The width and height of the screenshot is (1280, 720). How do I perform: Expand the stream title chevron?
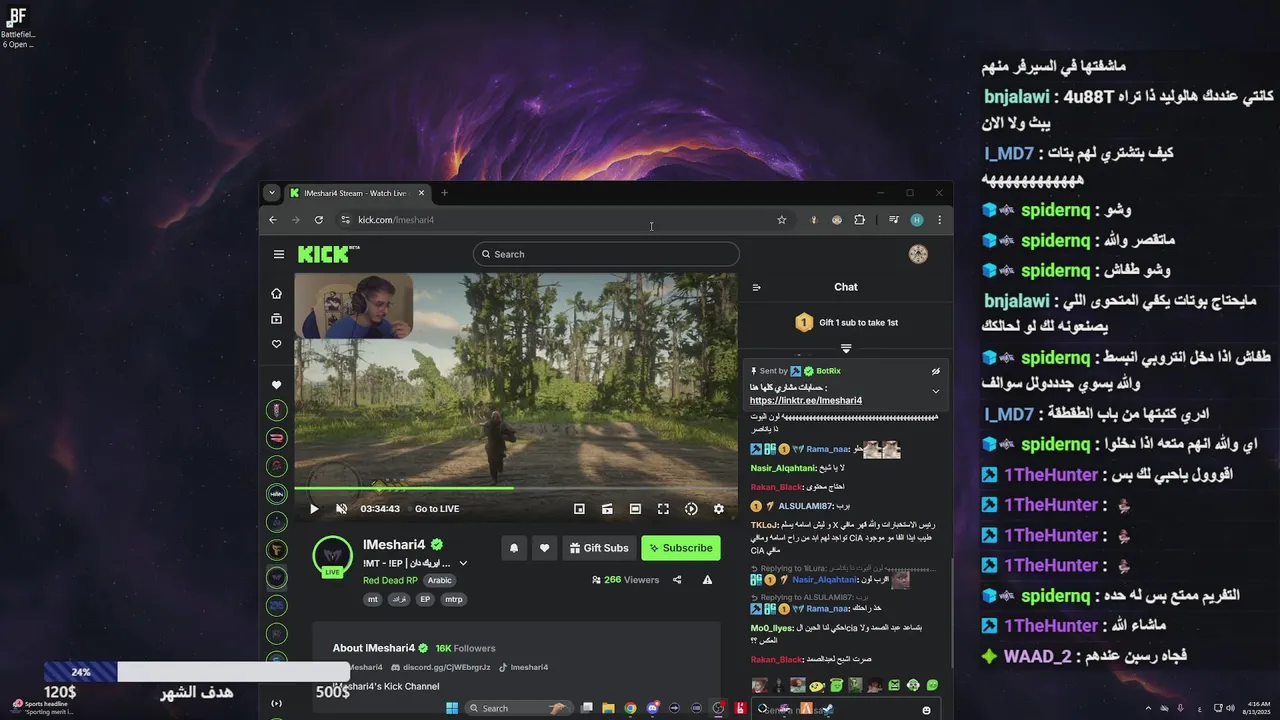pos(463,564)
